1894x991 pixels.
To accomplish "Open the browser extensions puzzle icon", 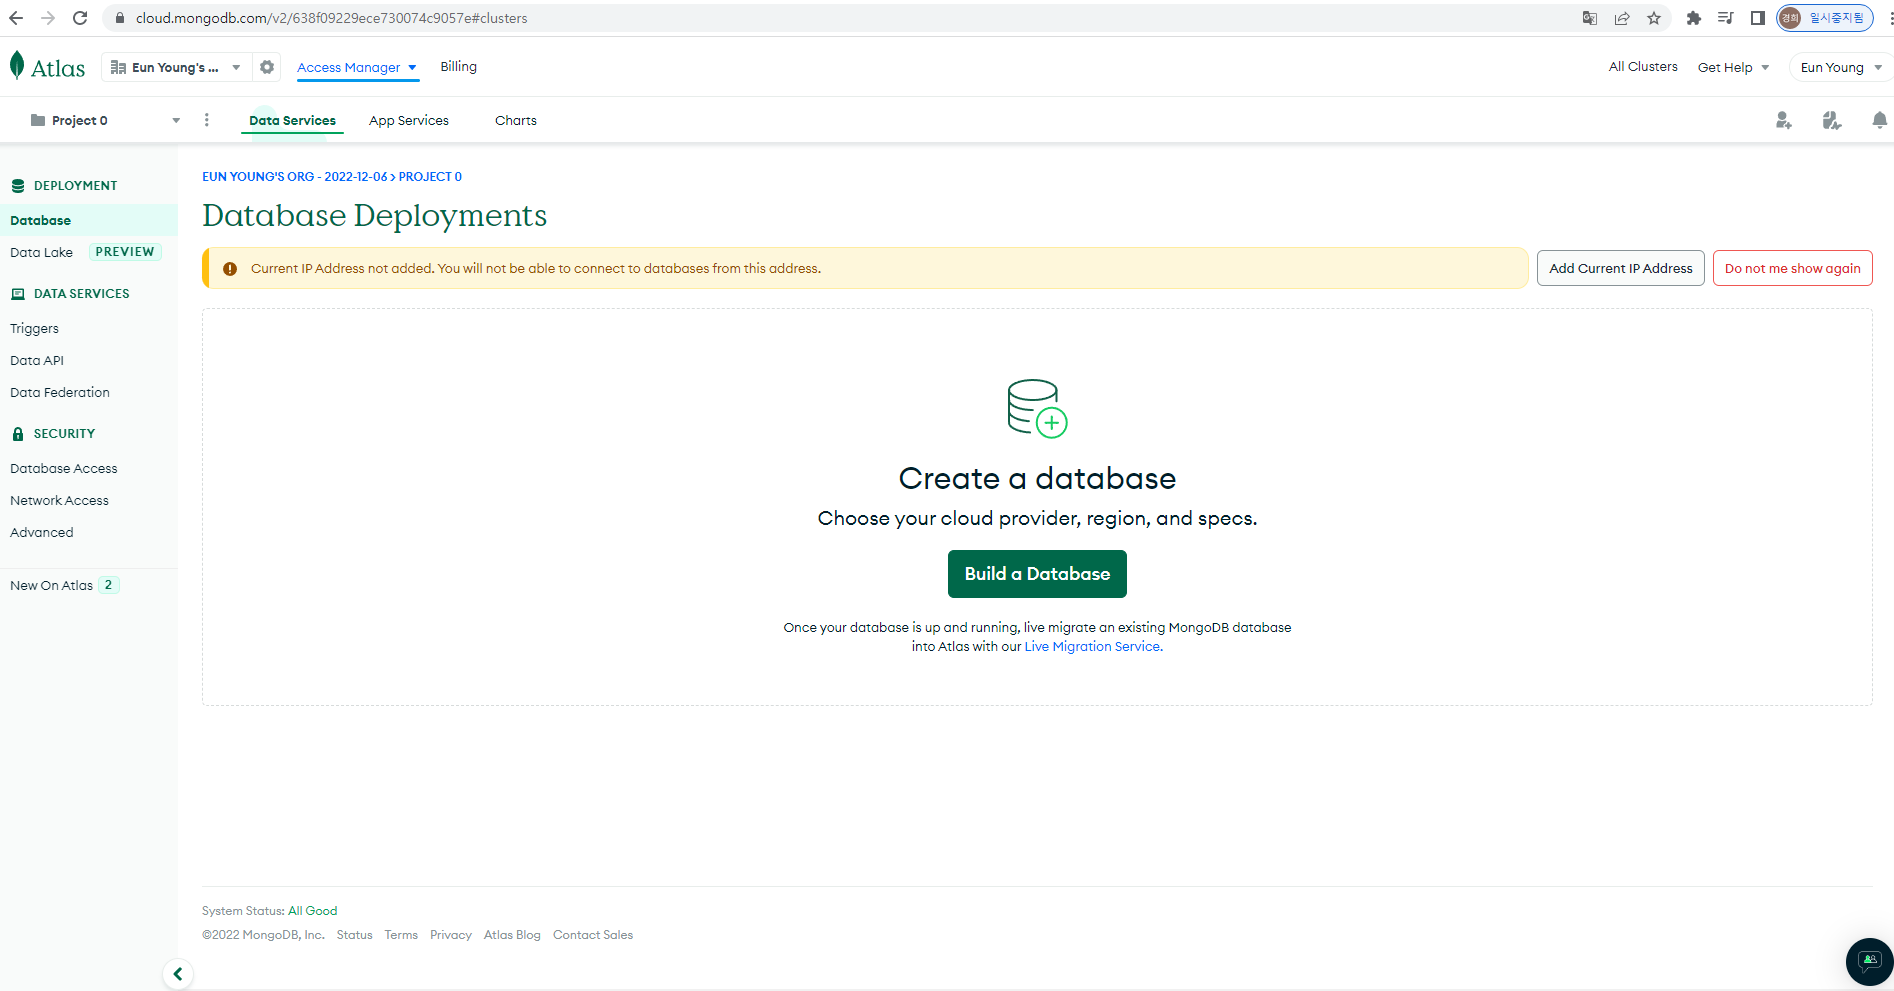I will [1693, 18].
